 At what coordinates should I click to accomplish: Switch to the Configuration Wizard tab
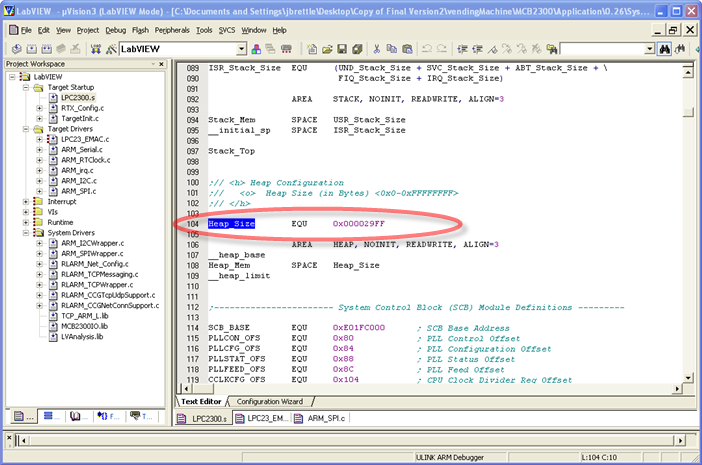click(269, 401)
